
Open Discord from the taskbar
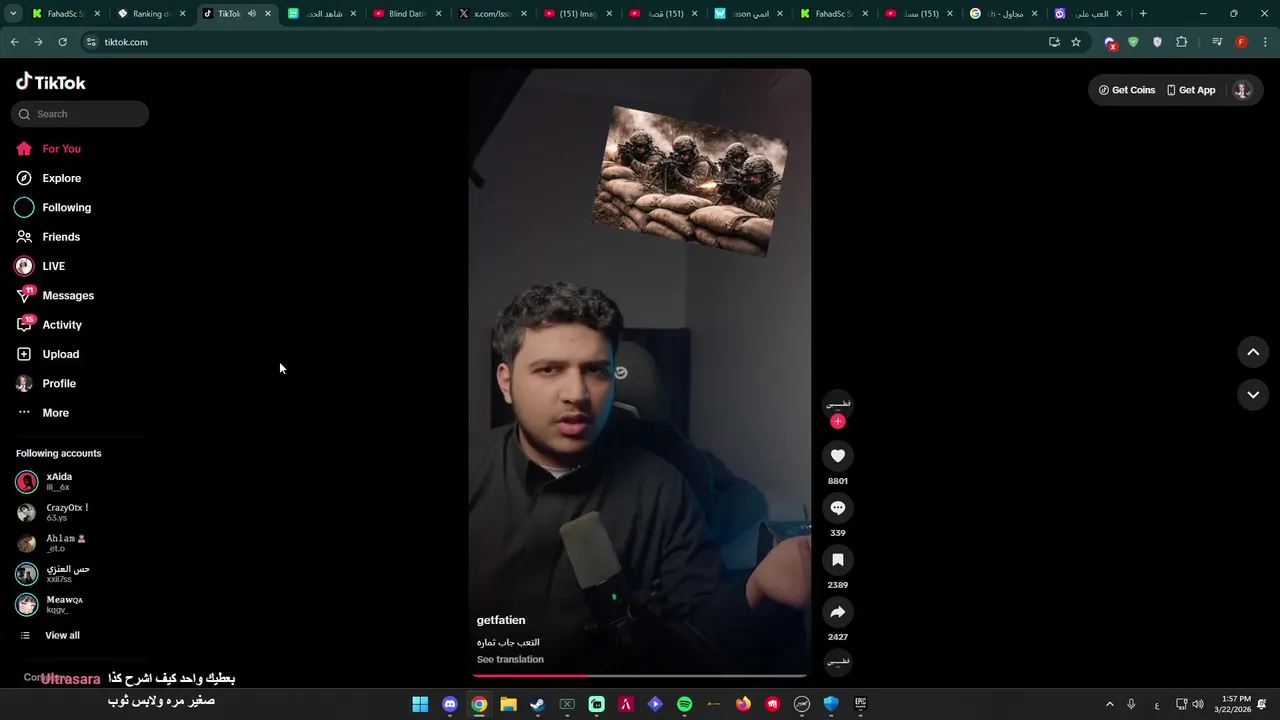tap(450, 704)
